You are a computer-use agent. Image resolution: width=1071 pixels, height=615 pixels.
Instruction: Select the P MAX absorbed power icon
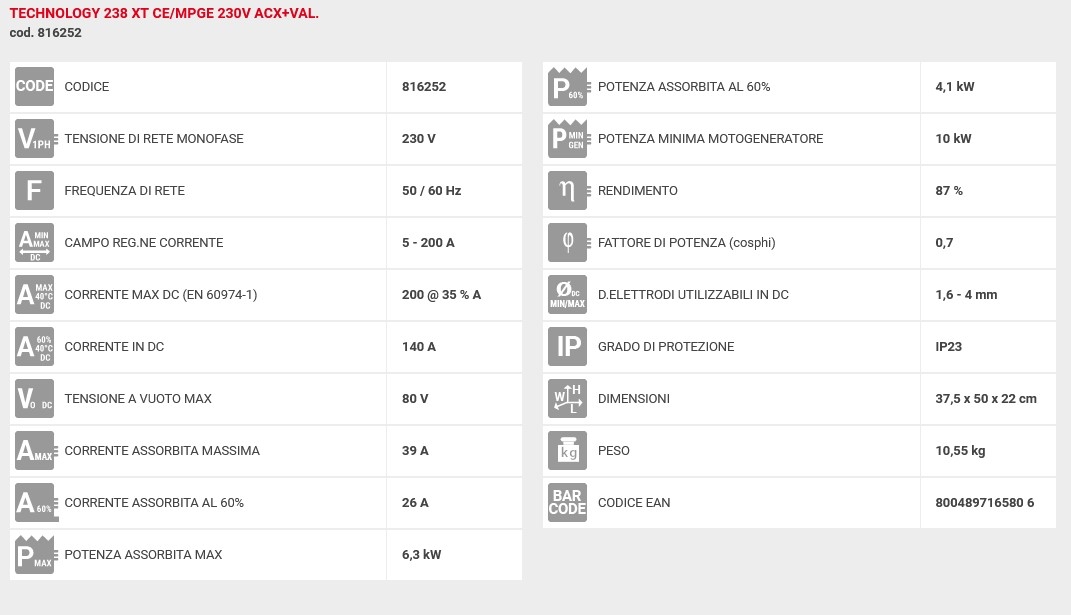point(36,554)
